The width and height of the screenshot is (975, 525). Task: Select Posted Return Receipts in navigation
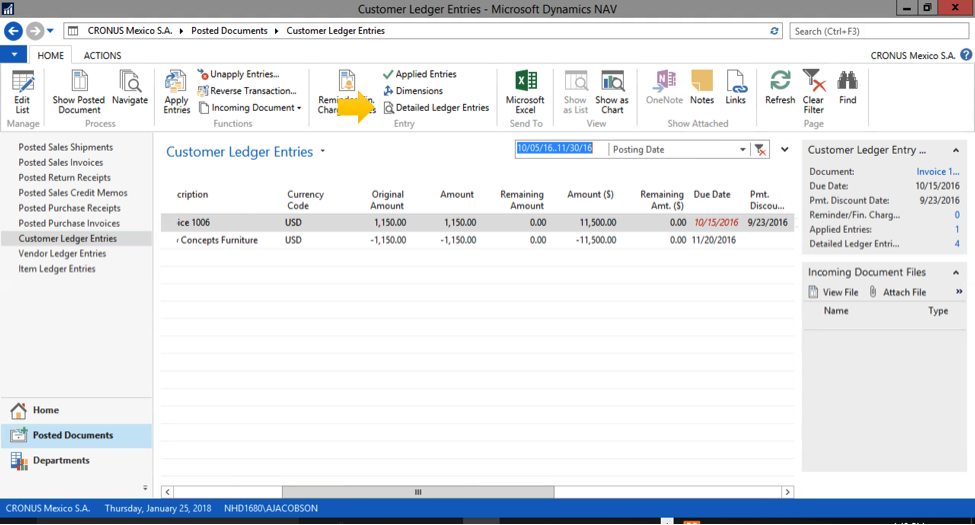(x=64, y=178)
